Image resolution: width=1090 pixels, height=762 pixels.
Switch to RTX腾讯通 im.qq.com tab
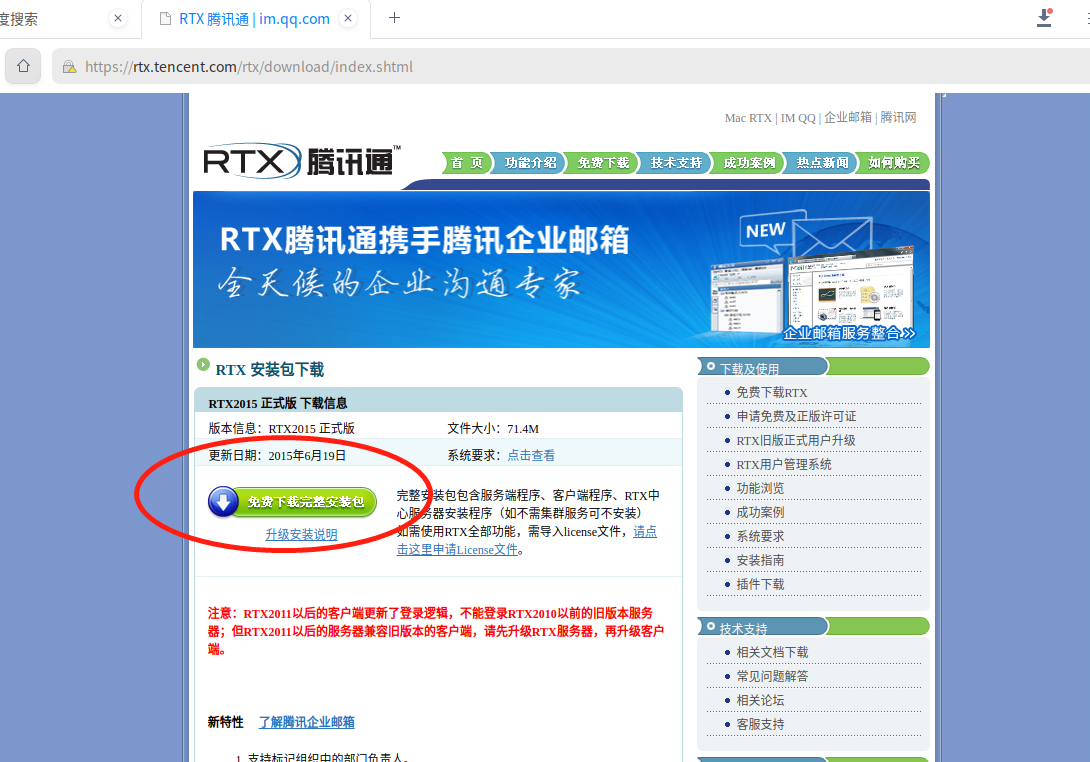click(254, 19)
